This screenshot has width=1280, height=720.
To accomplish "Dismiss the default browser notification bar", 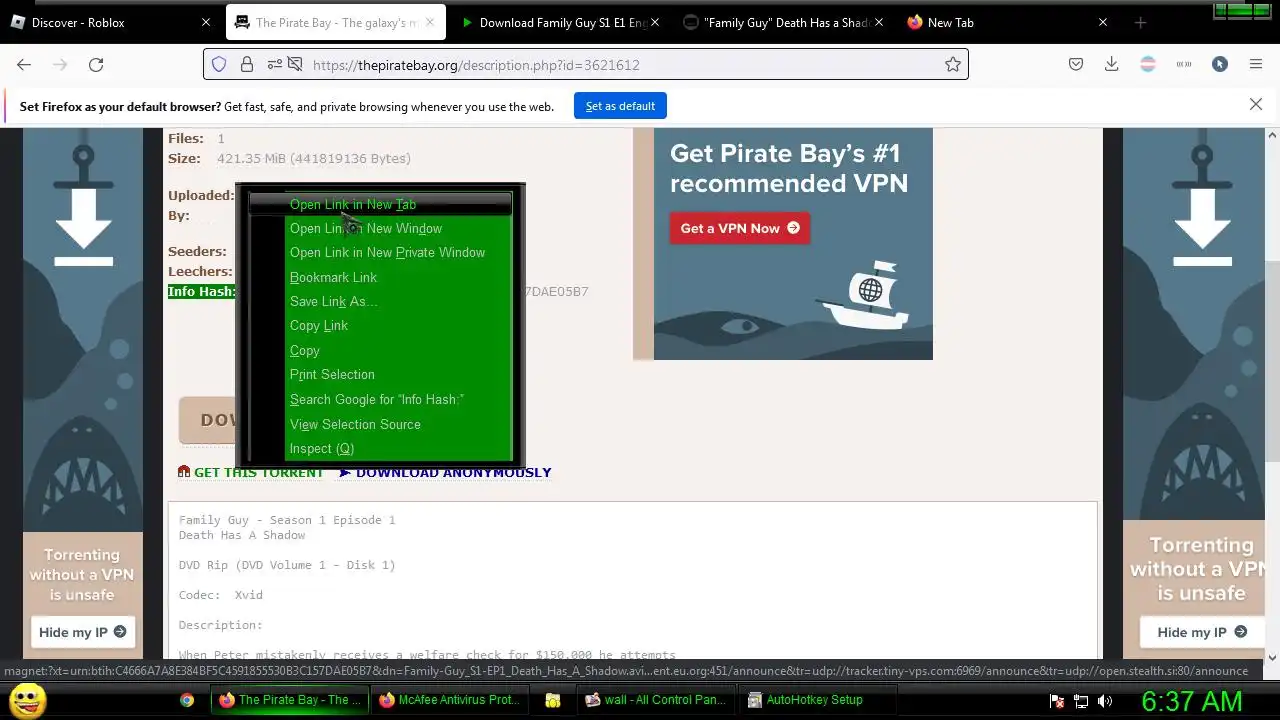I will tap(1256, 104).
